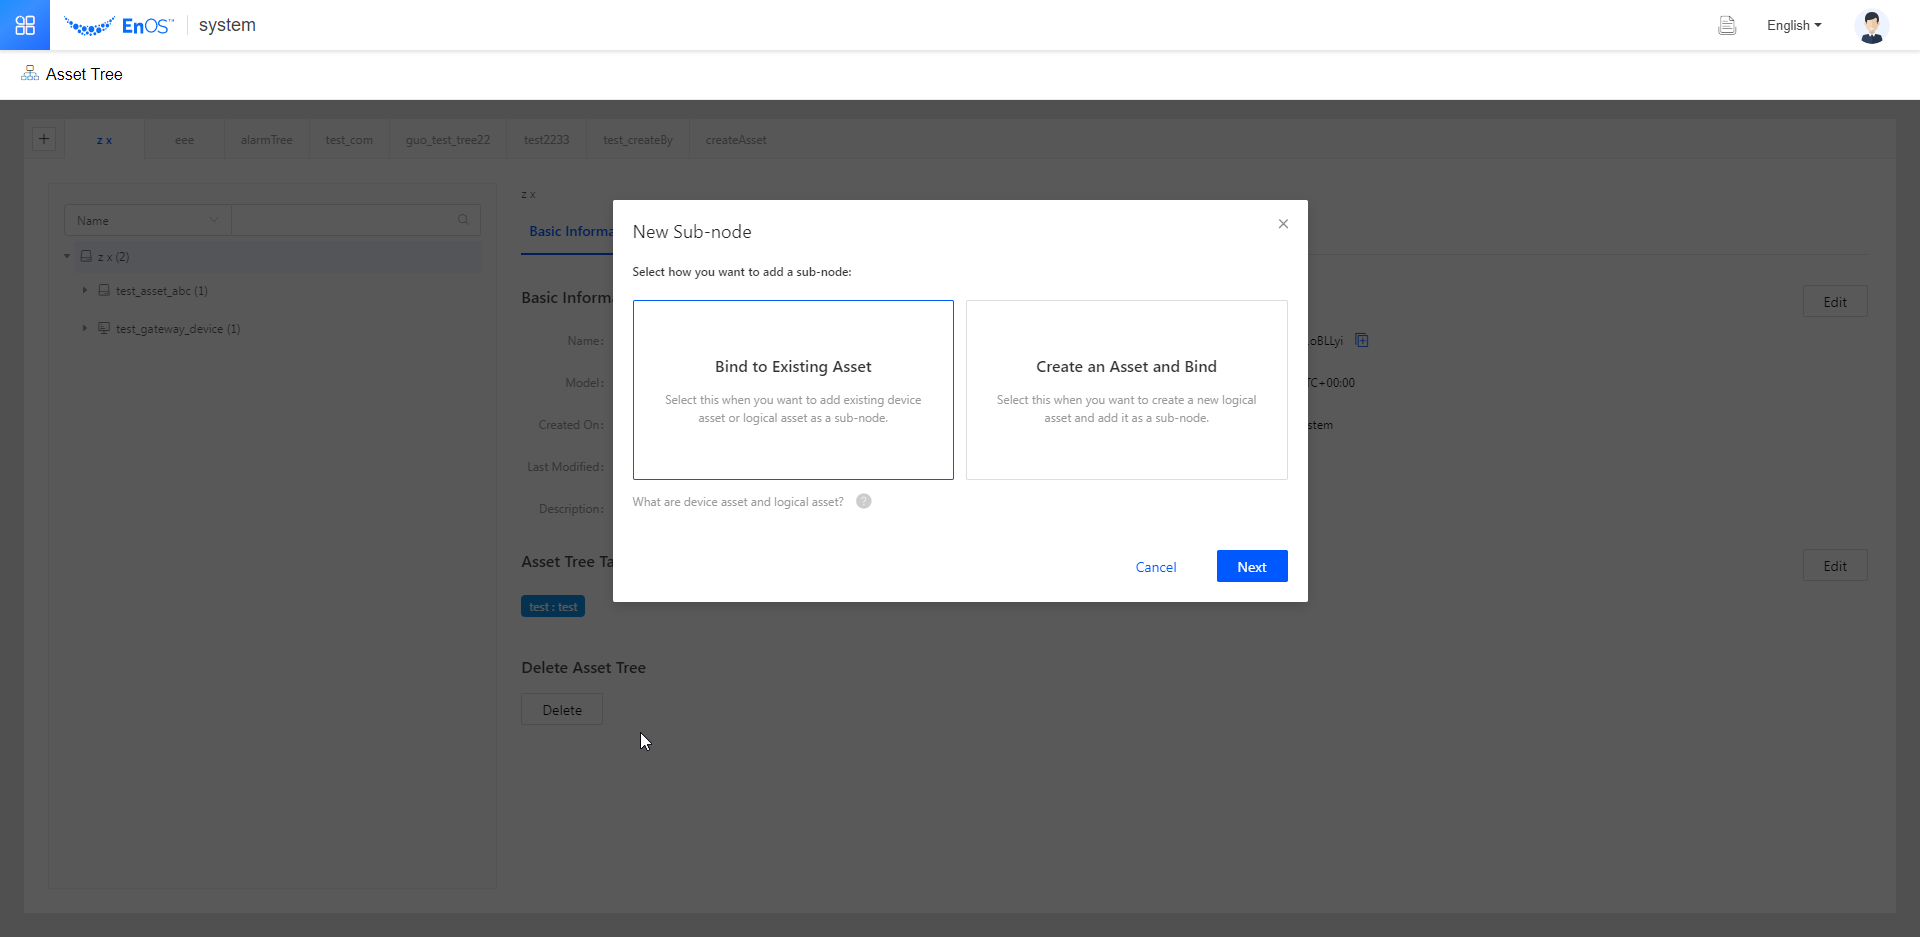Viewport: 1920px width, 937px height.
Task: Switch to the eee tab
Action: tap(184, 140)
